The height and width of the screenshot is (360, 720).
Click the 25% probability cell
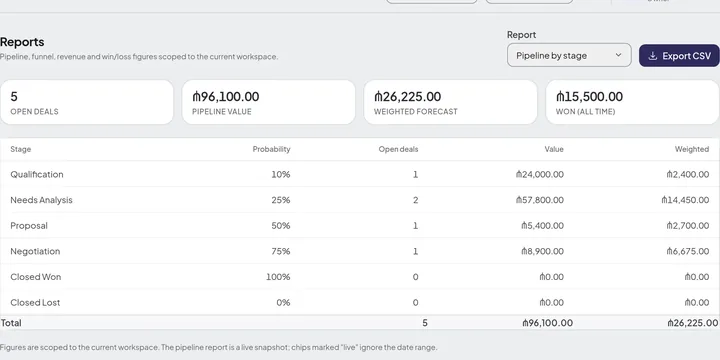click(x=280, y=200)
